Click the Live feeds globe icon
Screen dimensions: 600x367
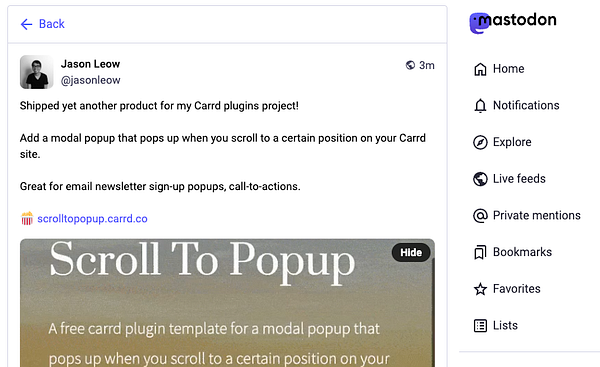pyautogui.click(x=480, y=179)
